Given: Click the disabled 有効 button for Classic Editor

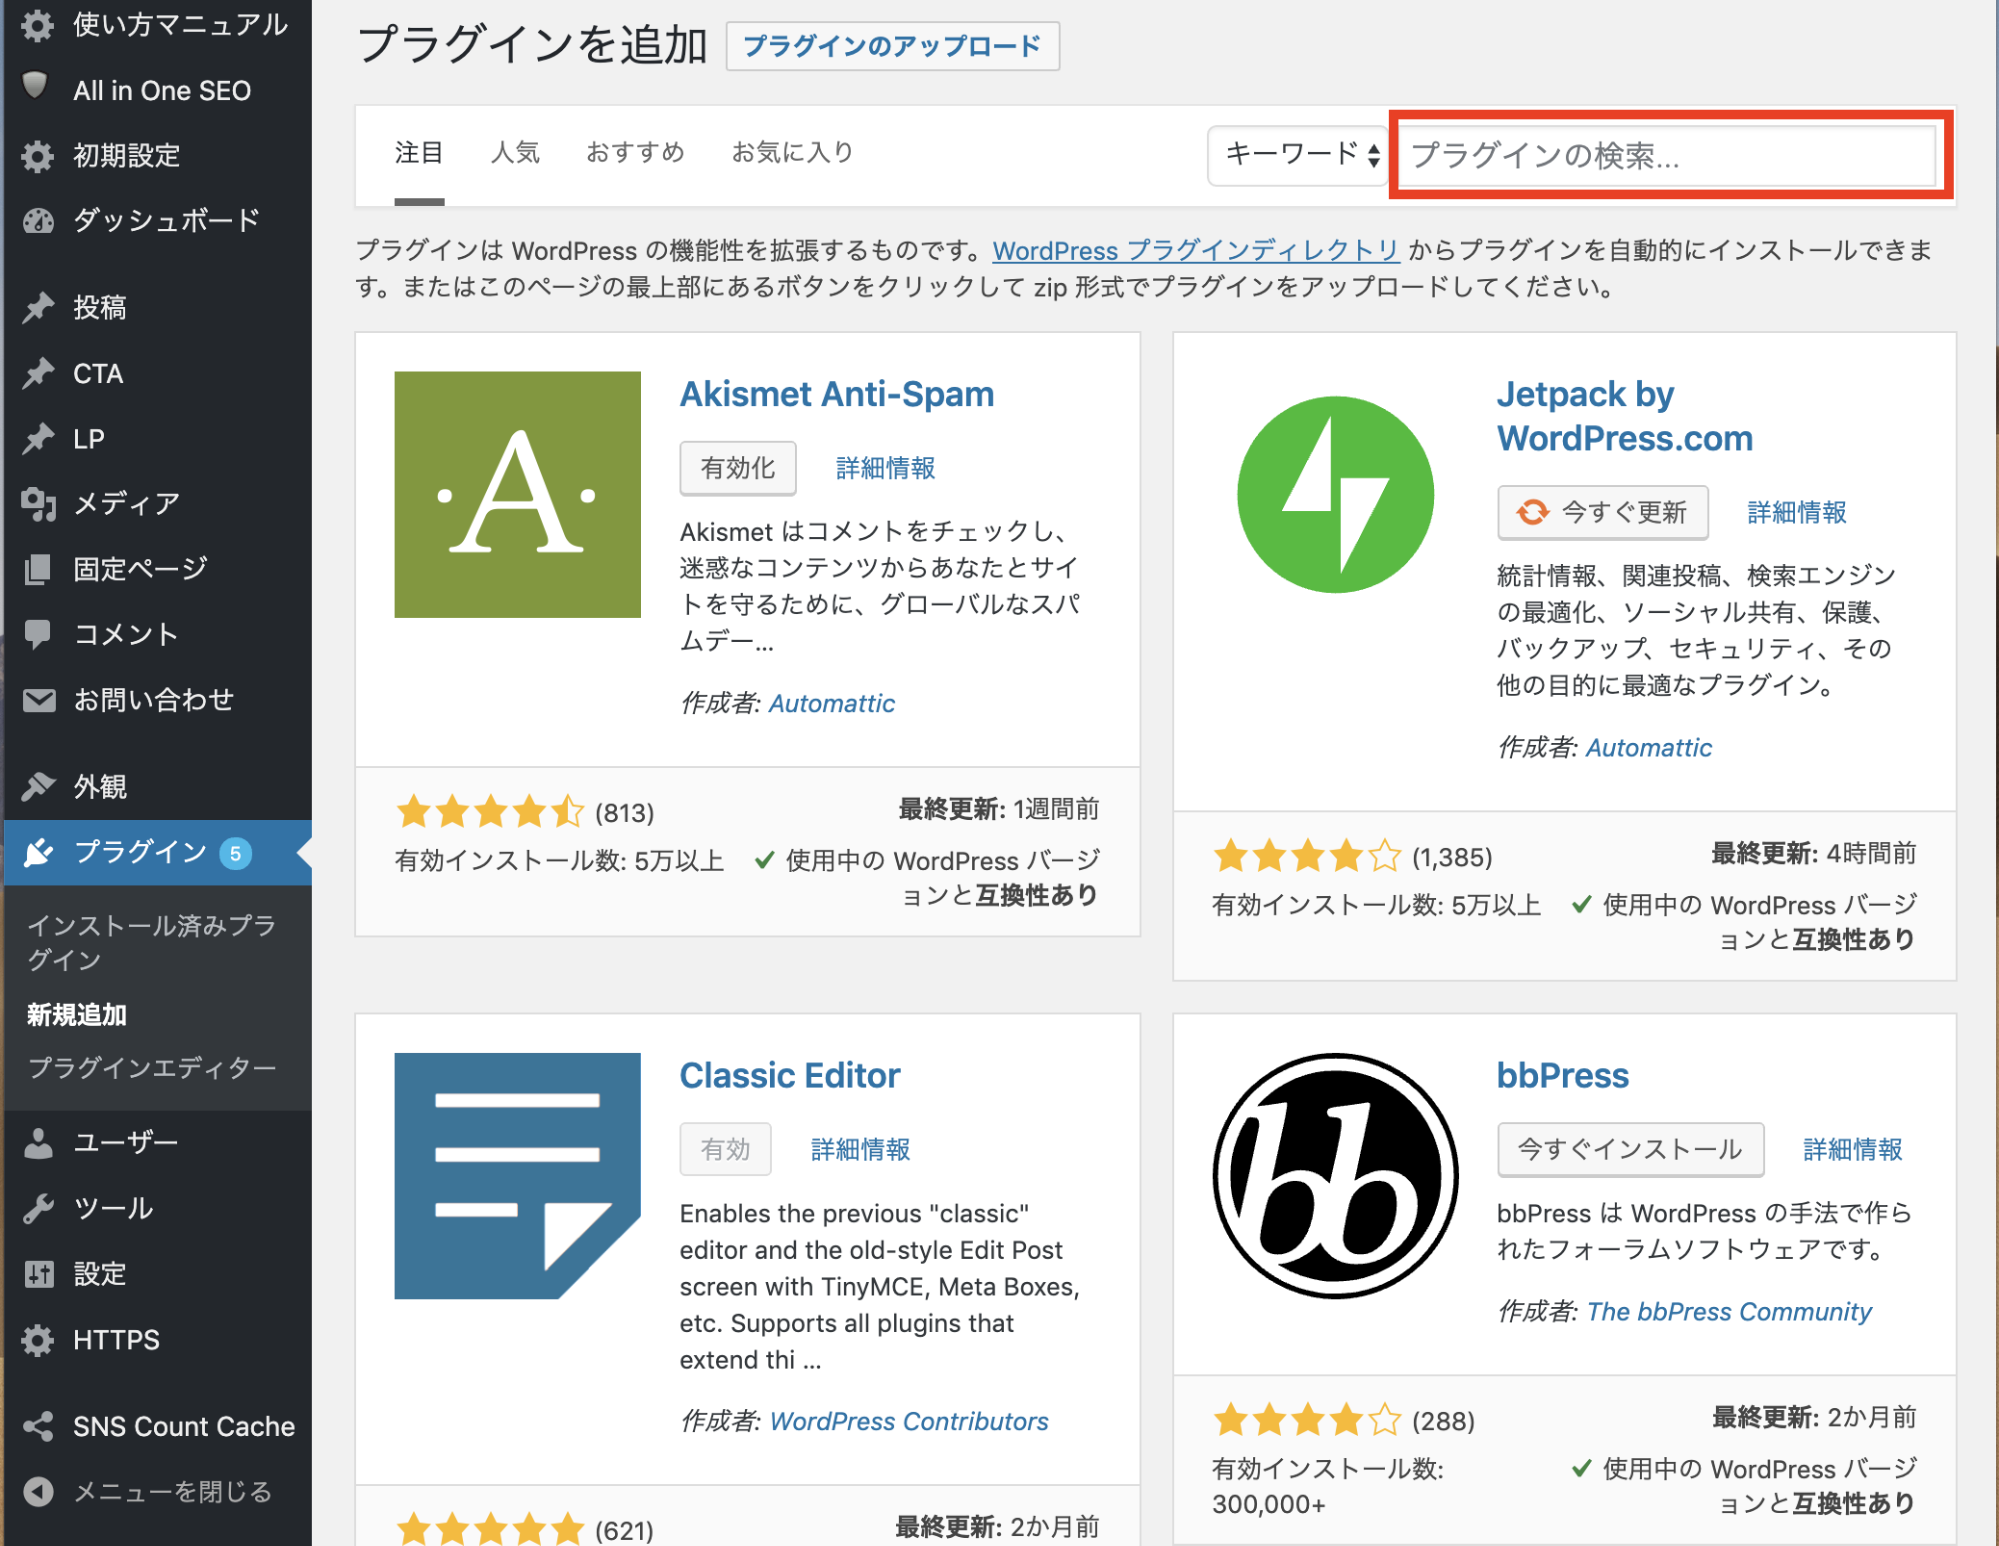Looking at the screenshot, I should point(725,1149).
